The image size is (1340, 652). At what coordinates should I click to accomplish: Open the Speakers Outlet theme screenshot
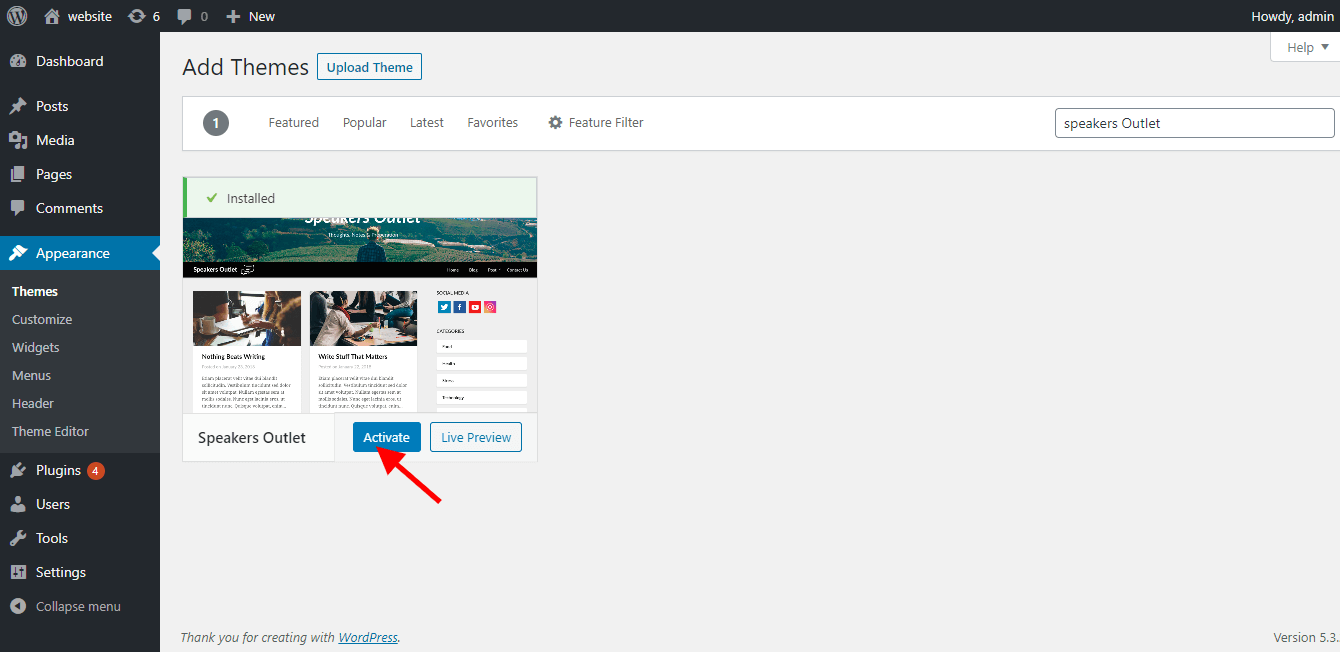(360, 315)
